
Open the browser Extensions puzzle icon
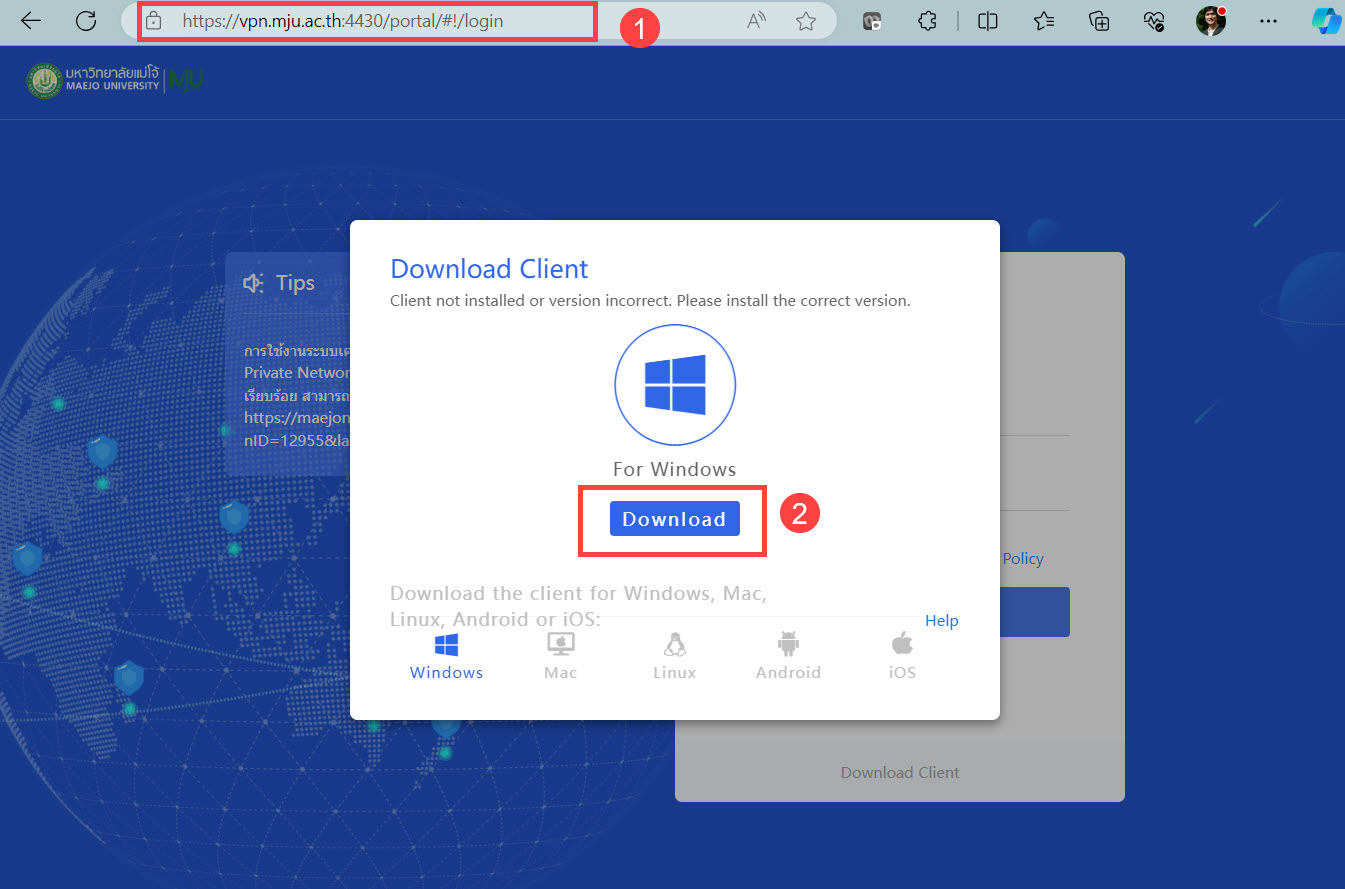(x=927, y=21)
